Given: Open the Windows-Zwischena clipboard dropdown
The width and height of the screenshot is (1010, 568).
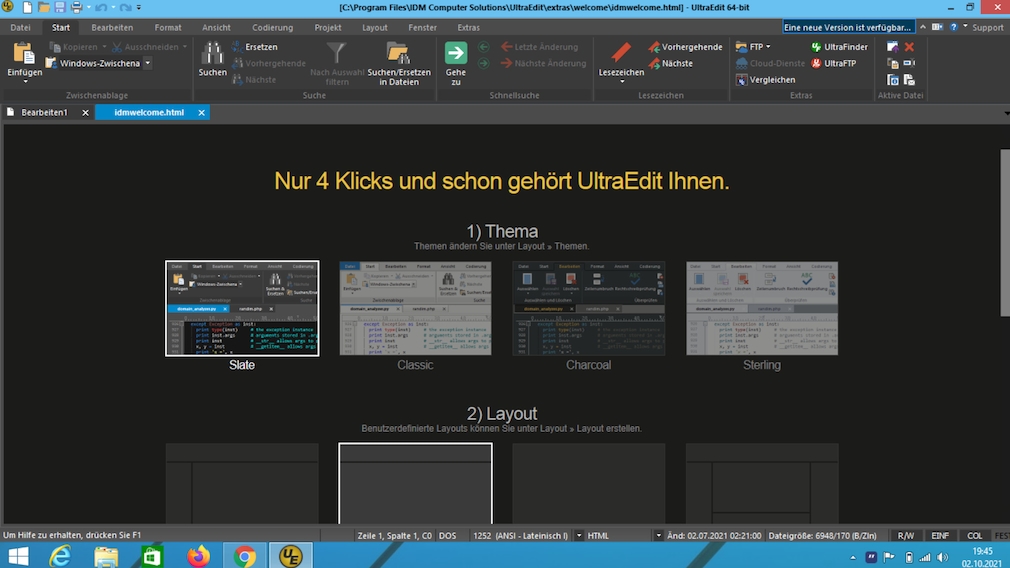Looking at the screenshot, I should (x=148, y=63).
